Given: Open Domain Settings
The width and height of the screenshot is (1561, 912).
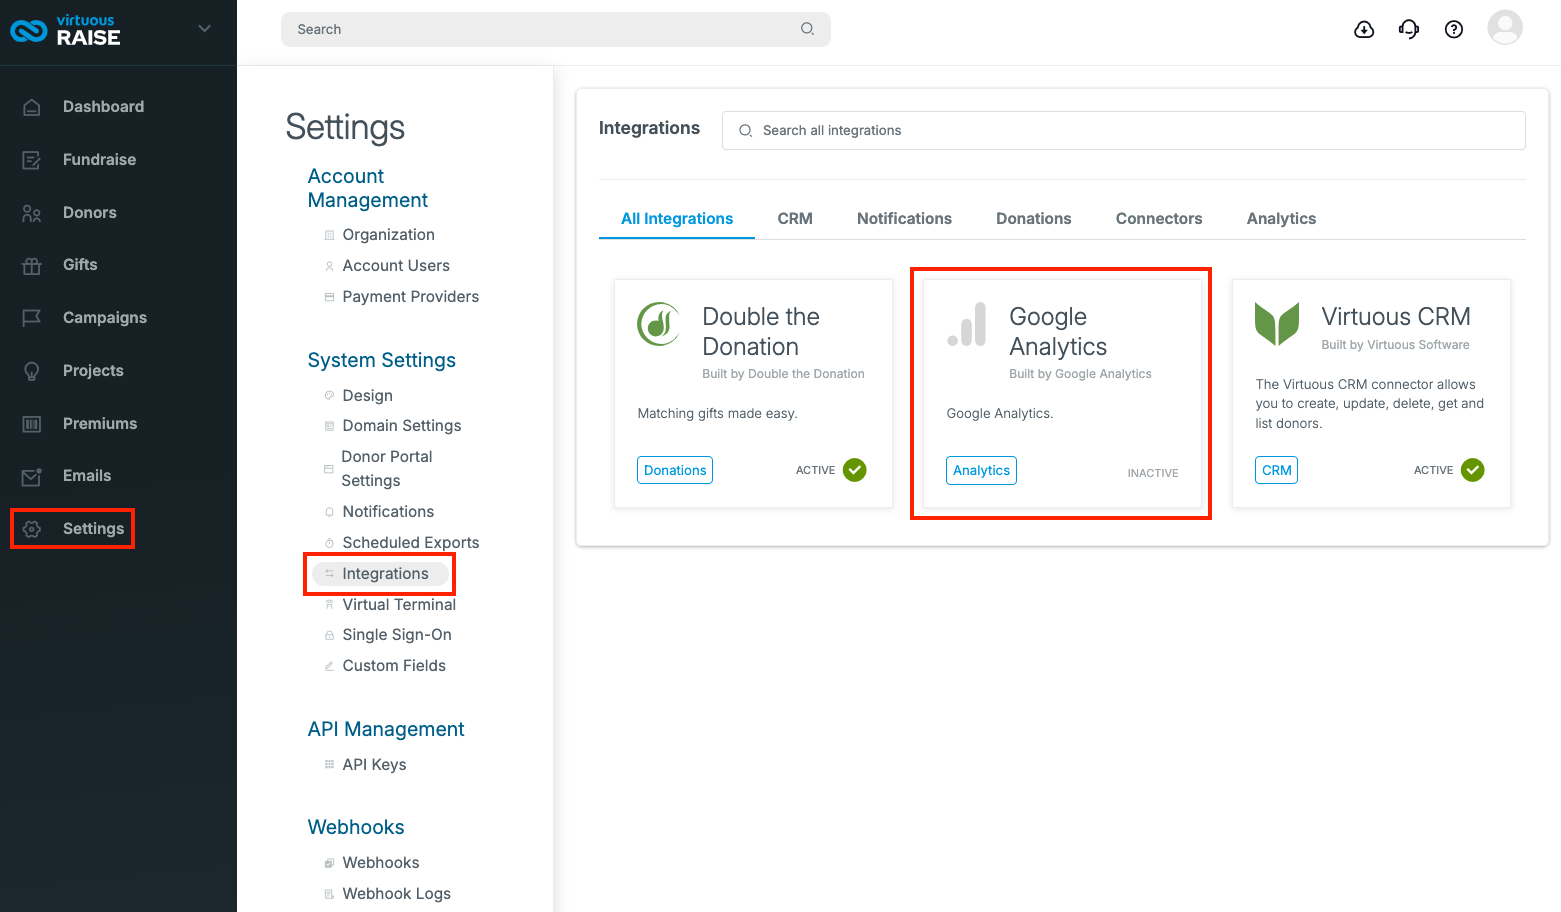Looking at the screenshot, I should coord(402,426).
